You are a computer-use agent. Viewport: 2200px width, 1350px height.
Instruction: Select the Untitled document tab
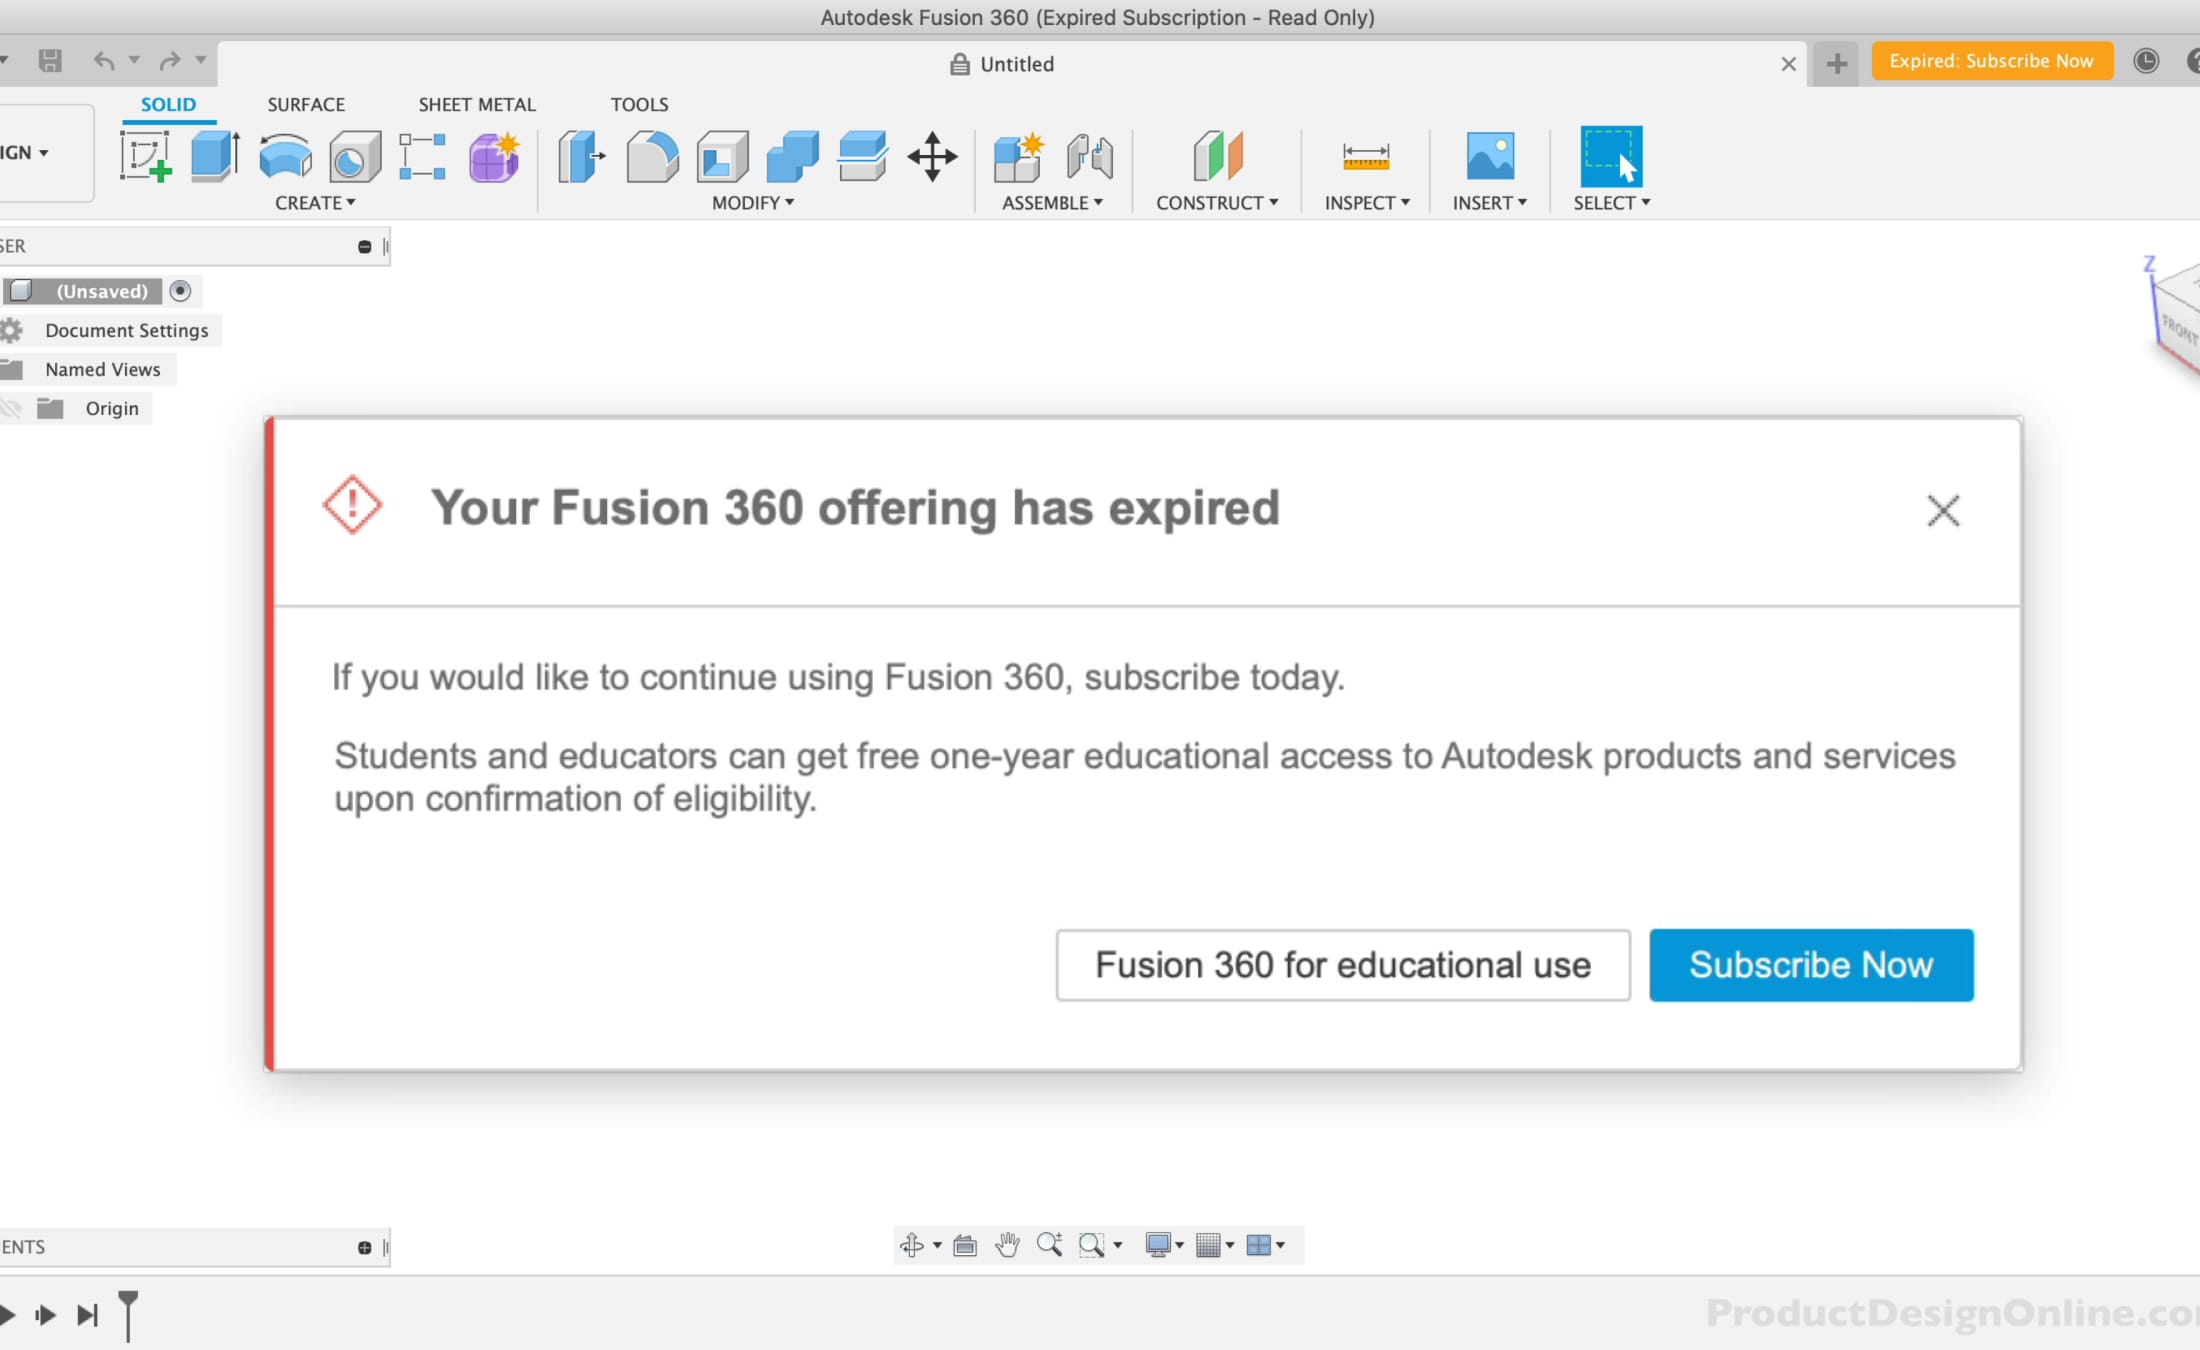tap(1002, 64)
